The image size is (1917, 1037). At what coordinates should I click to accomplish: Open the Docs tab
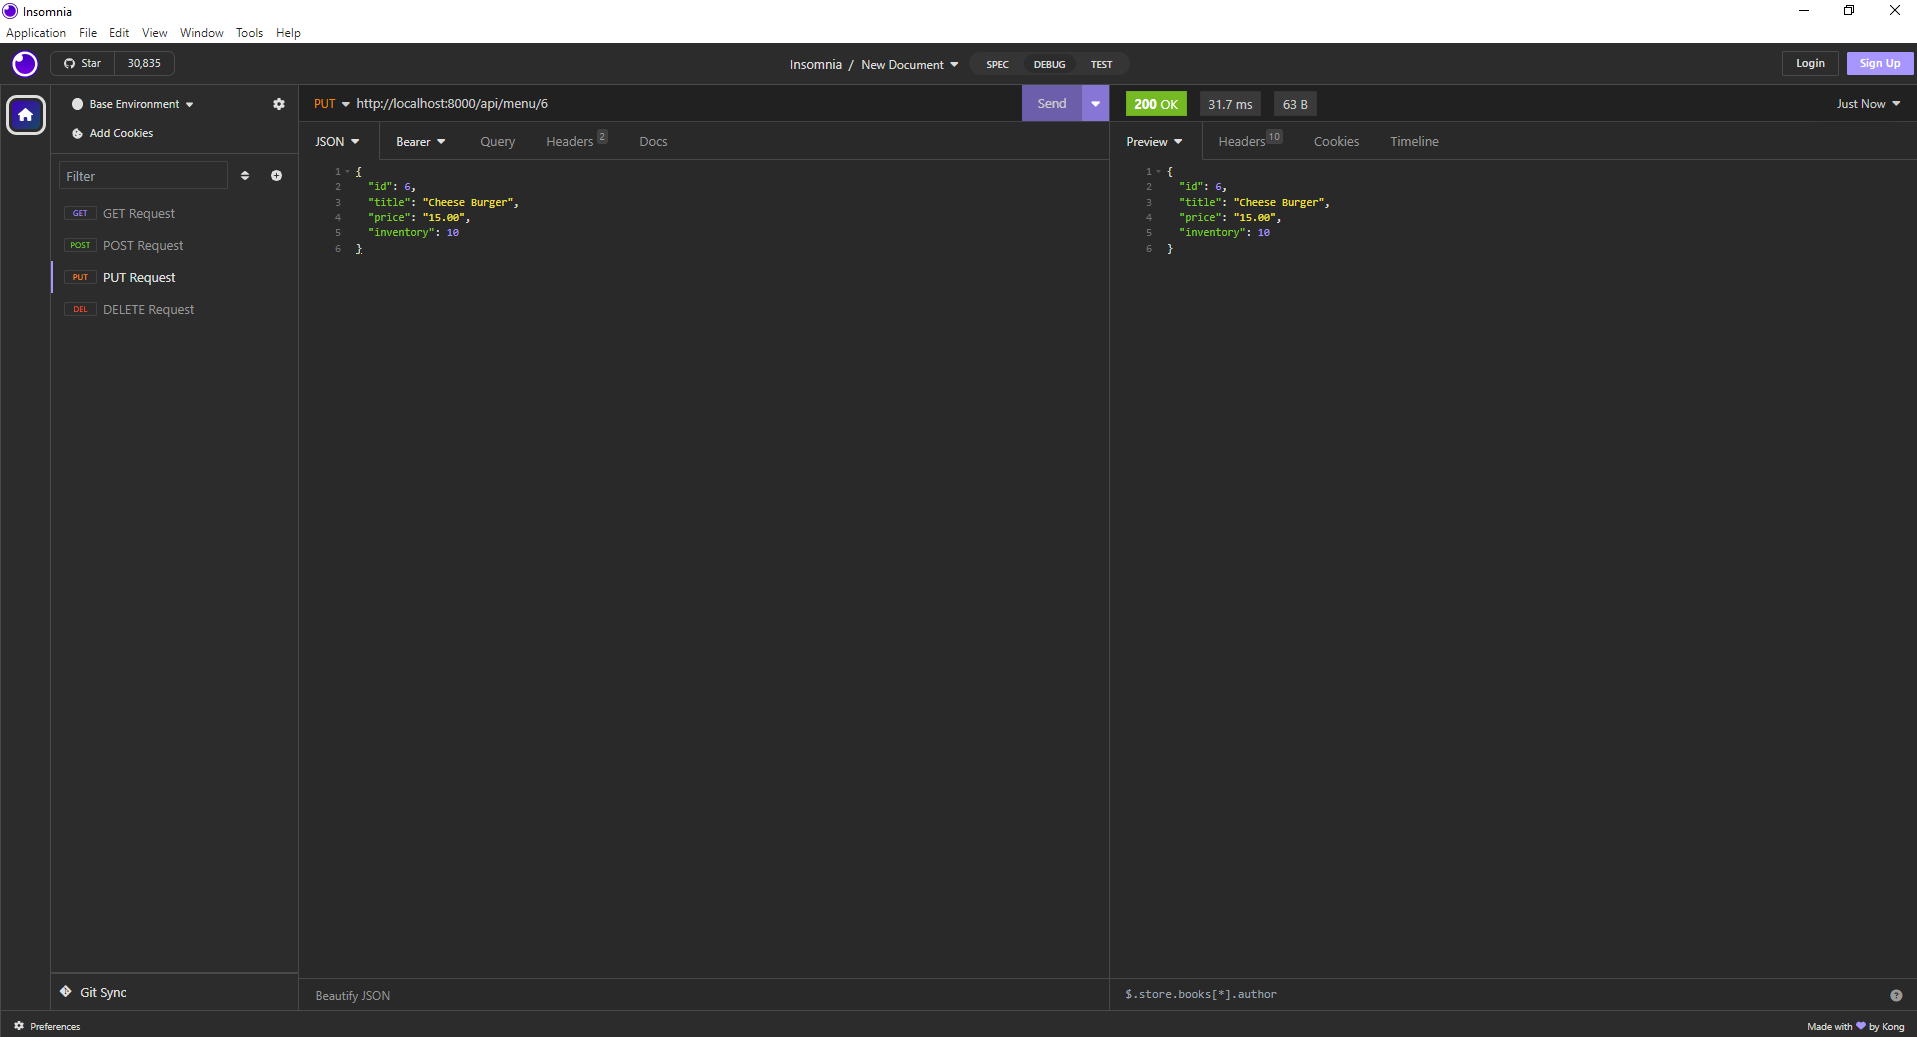click(653, 142)
